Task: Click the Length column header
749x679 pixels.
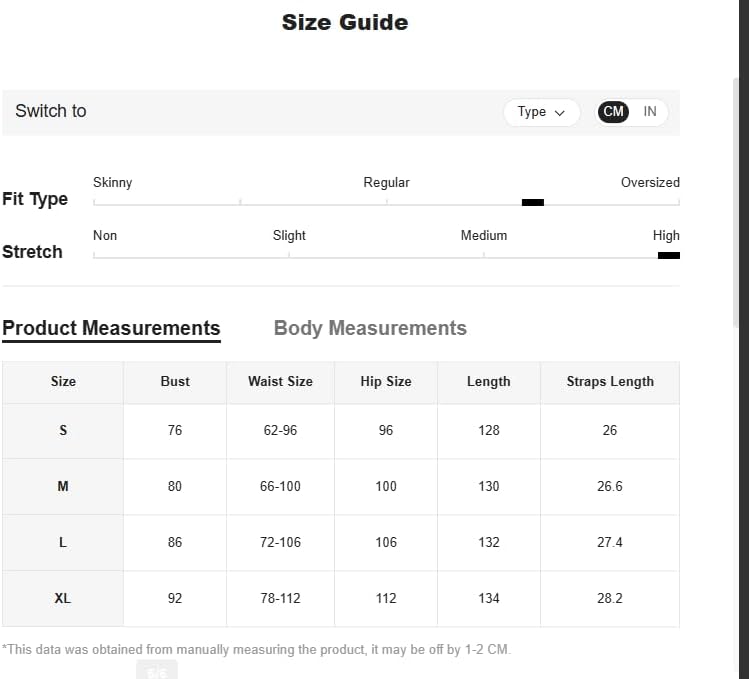Action: 489,382
